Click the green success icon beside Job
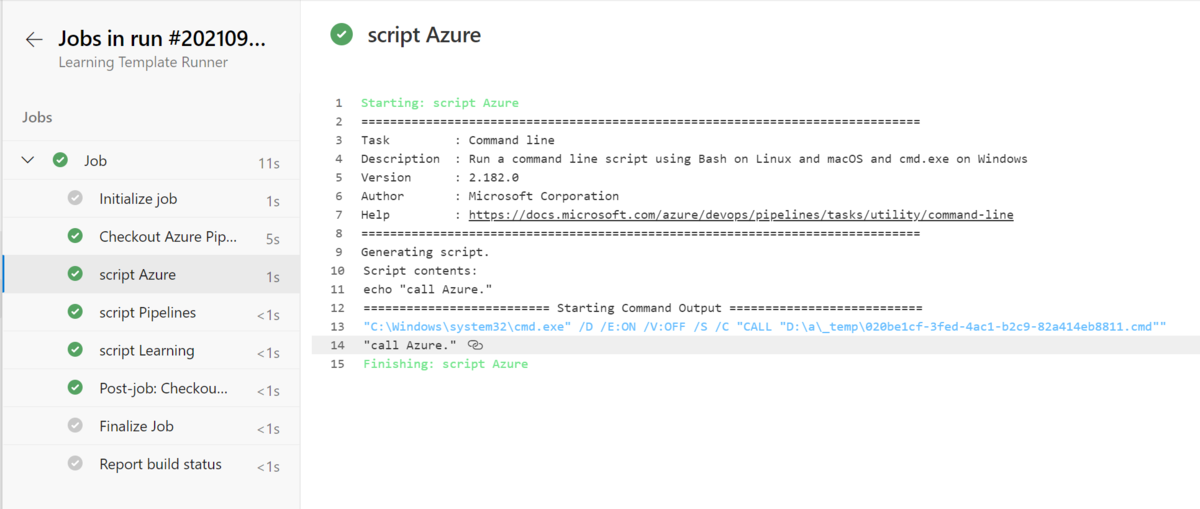Viewport: 1200px width, 509px height. tap(60, 160)
